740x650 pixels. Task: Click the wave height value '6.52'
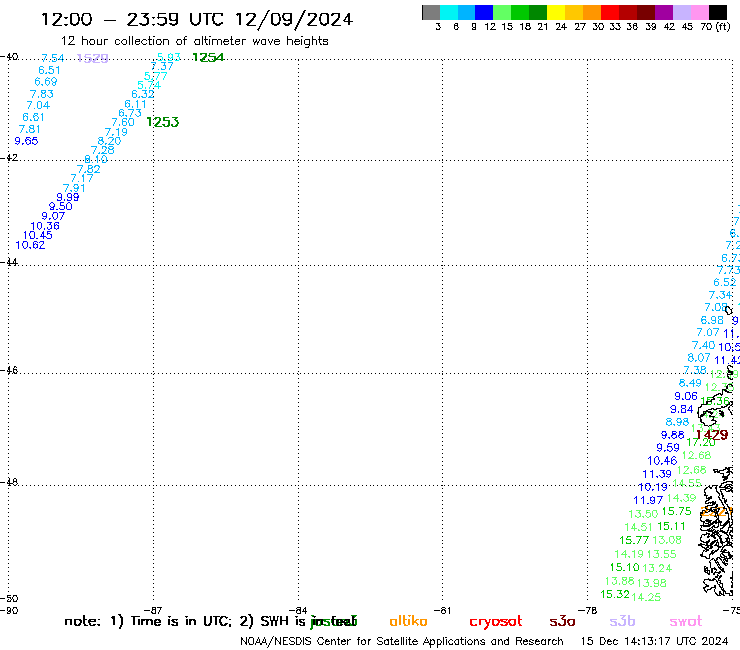[x=724, y=282]
